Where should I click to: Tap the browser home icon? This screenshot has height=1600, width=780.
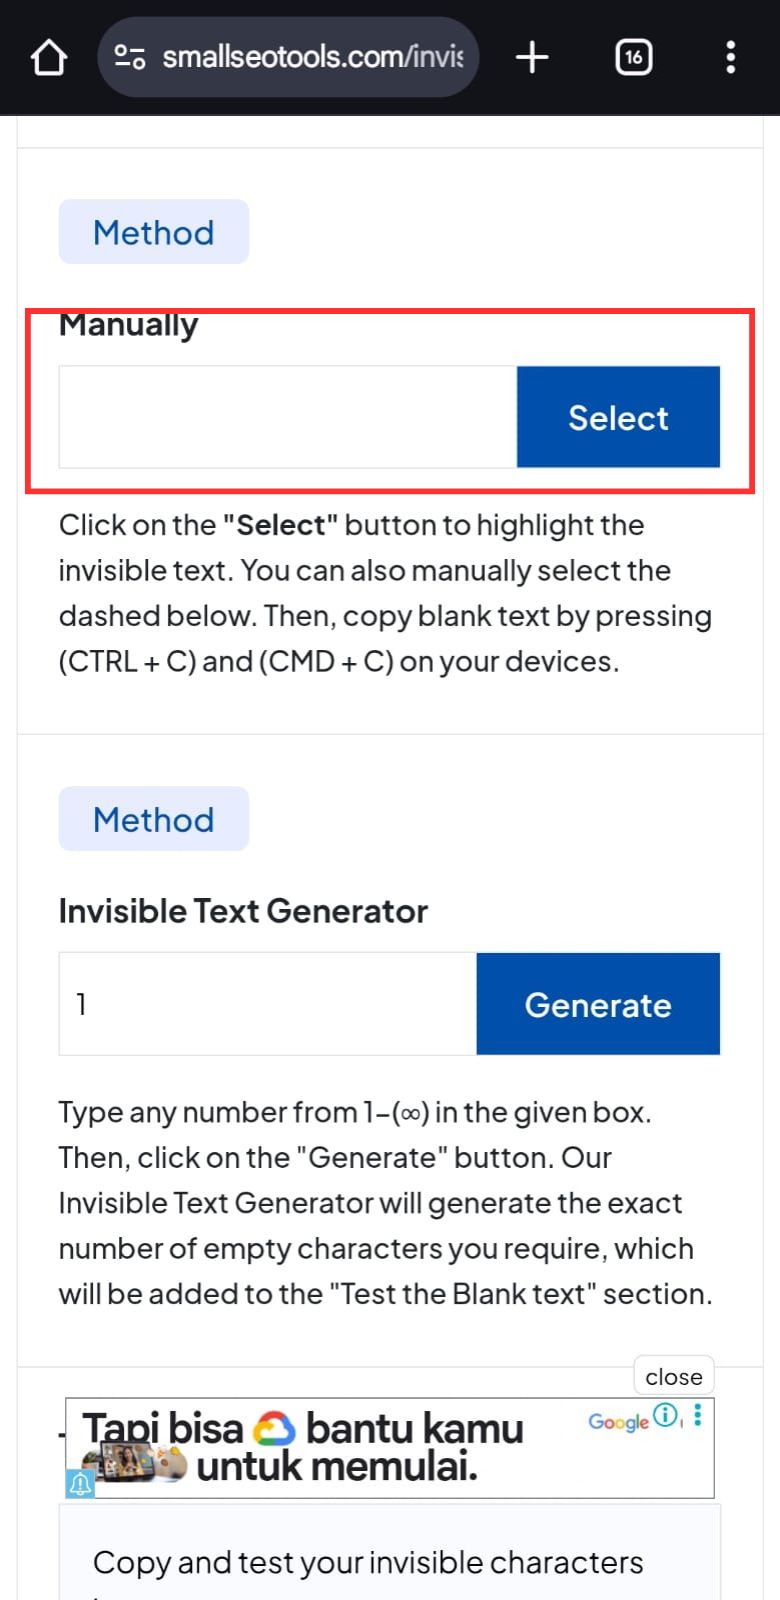49,58
